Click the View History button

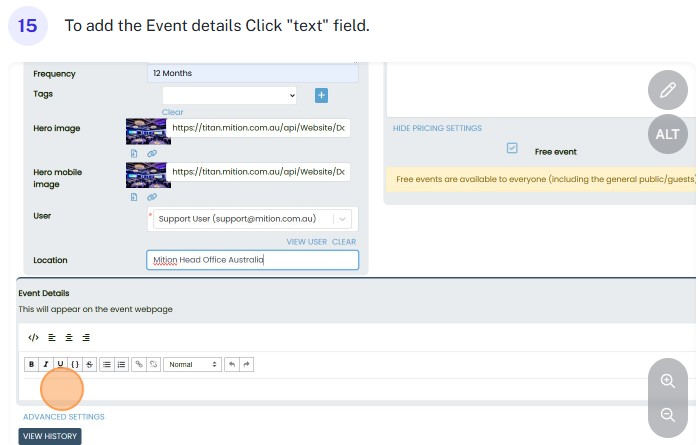[49, 436]
